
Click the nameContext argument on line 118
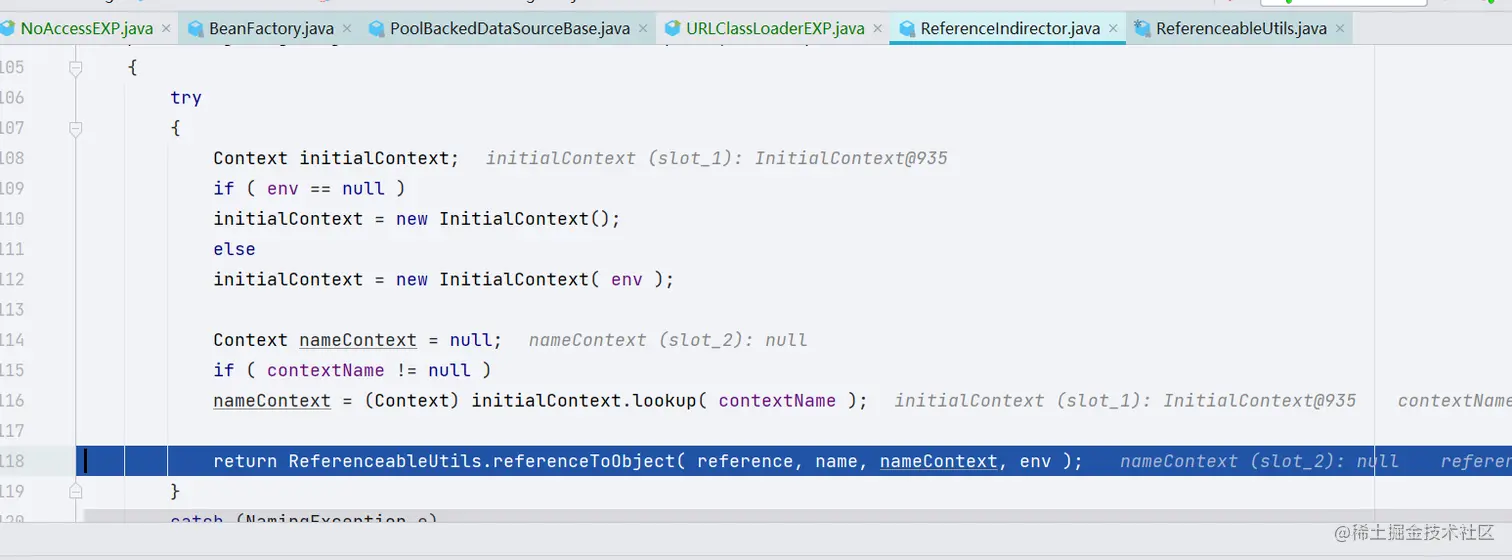938,461
